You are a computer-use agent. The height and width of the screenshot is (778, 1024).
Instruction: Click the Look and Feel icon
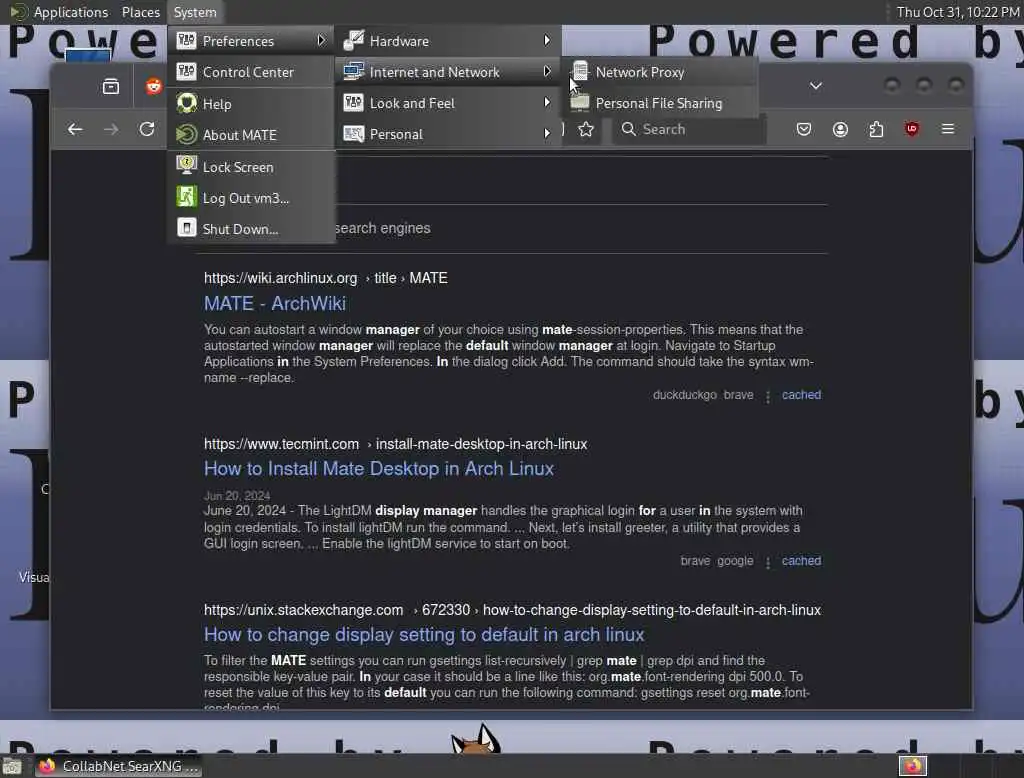pyautogui.click(x=353, y=103)
